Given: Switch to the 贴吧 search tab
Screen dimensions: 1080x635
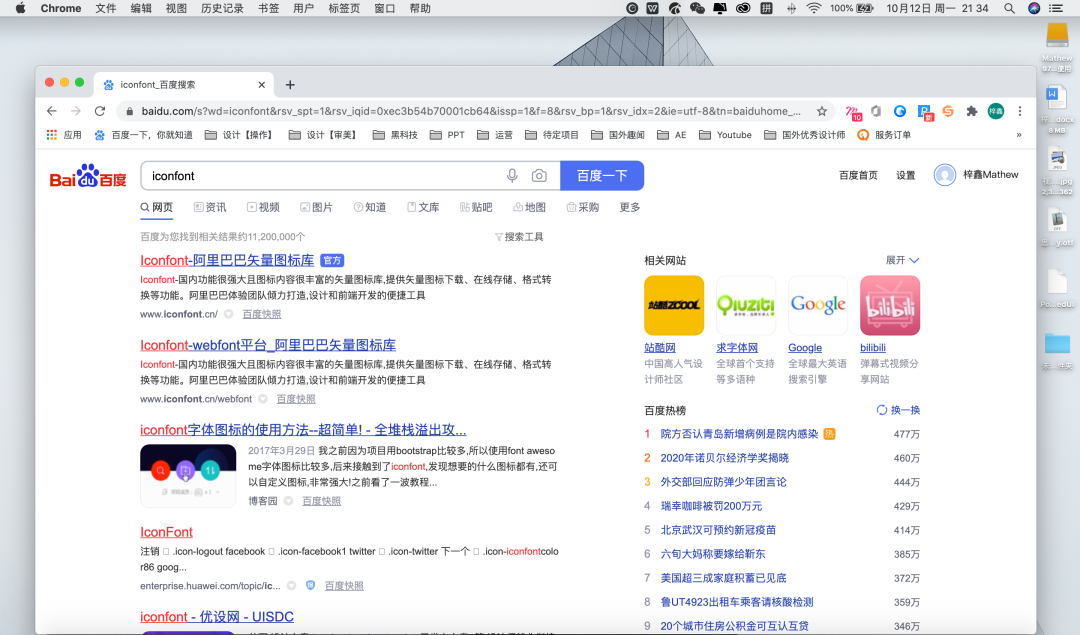Looking at the screenshot, I should (476, 207).
